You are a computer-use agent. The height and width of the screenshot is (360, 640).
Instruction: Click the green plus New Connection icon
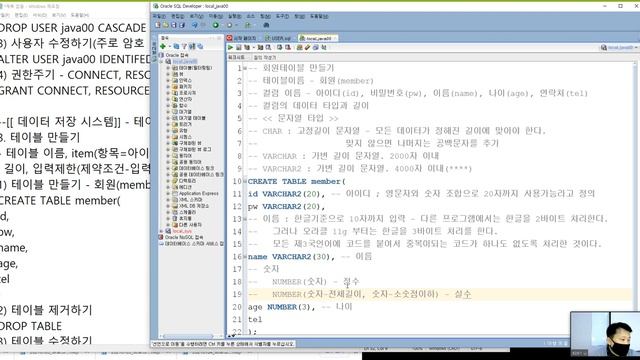tap(163, 47)
